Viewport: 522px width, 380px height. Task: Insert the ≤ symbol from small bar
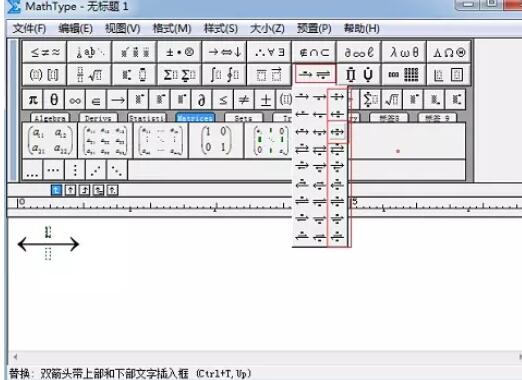click(223, 99)
